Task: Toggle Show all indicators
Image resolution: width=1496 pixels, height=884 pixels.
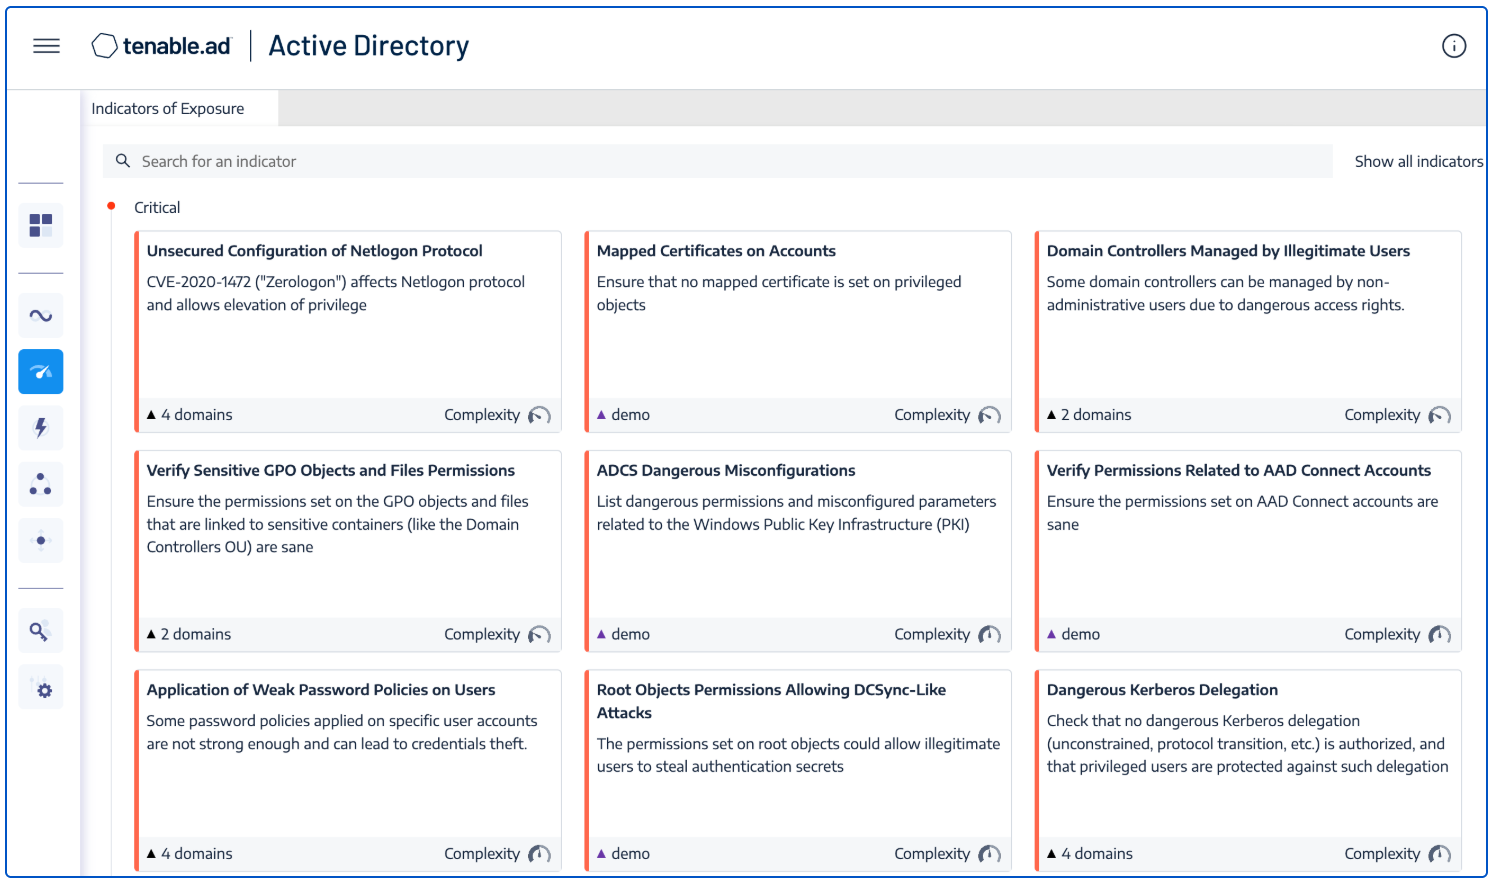Action: coord(1418,161)
